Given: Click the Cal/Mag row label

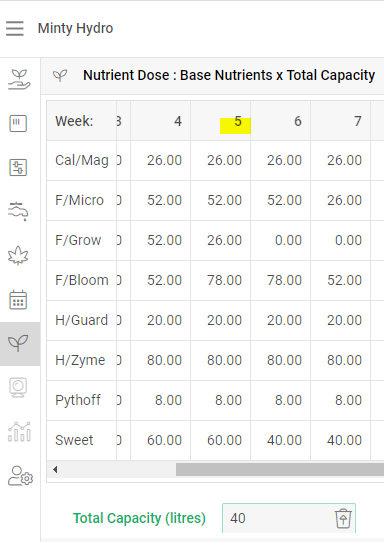Looking at the screenshot, I should click(x=82, y=160).
